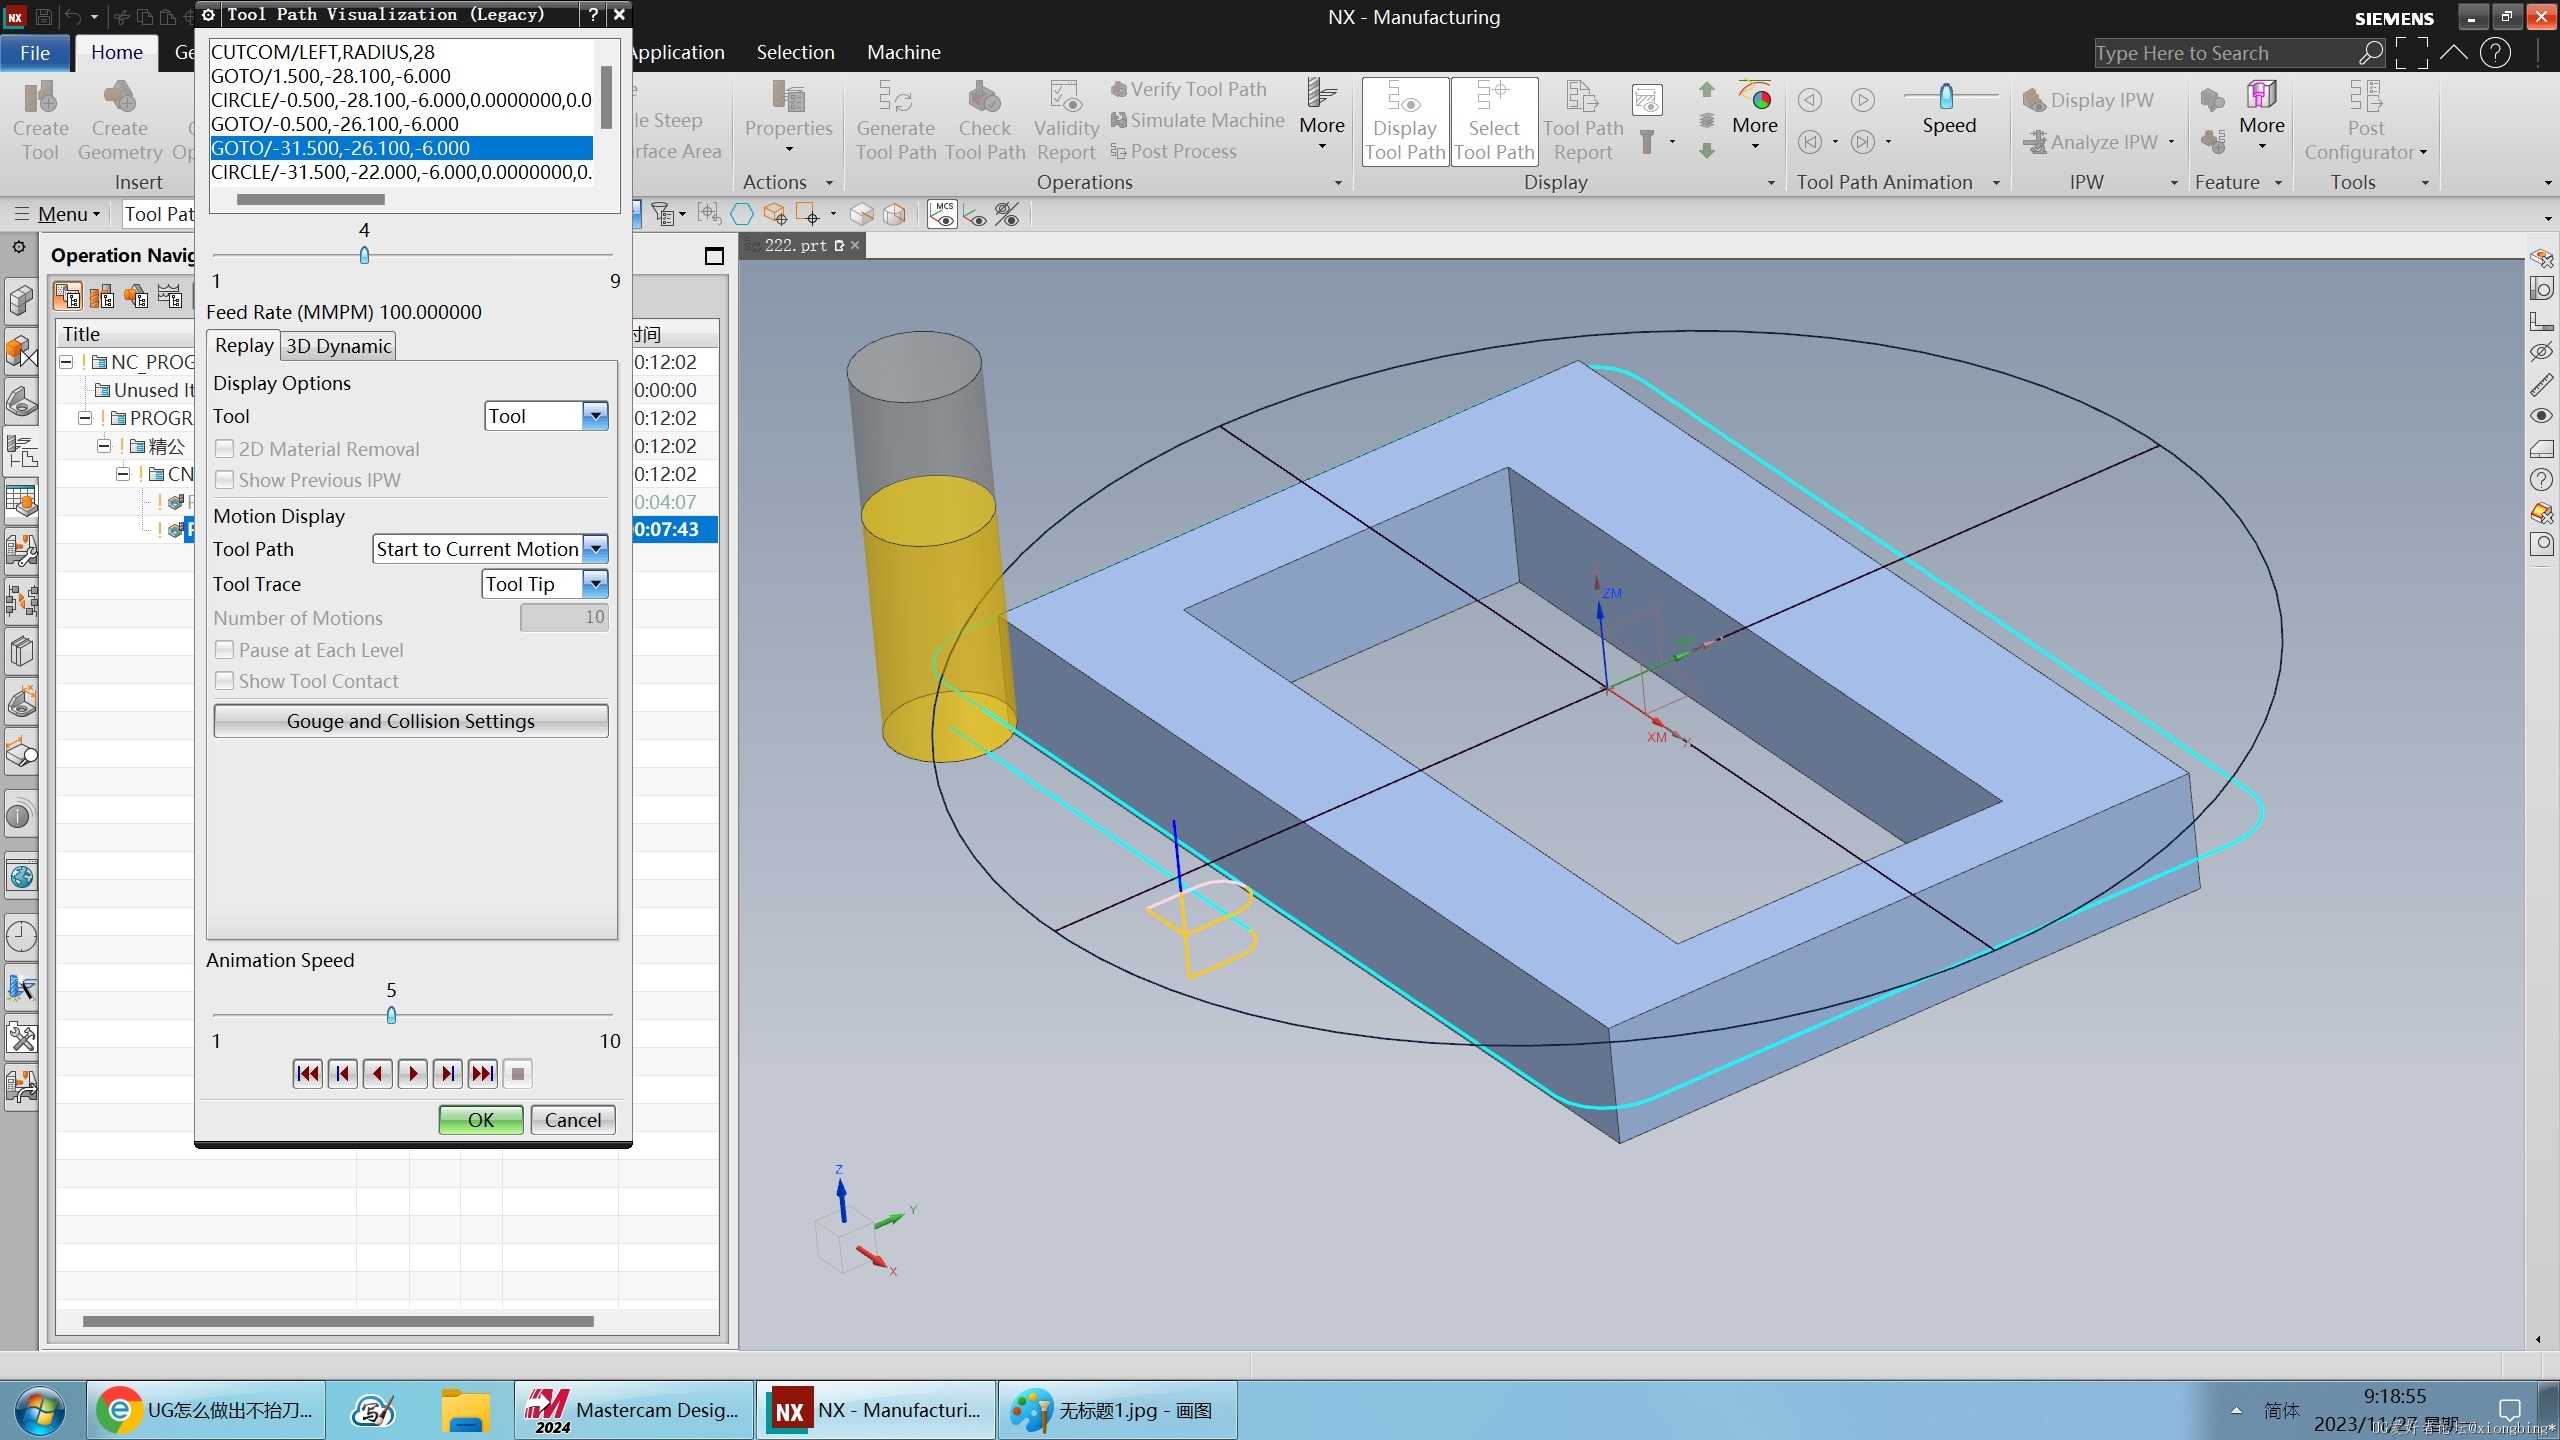Select the GOTO/-0.500,-26.100,-6.000 line
The width and height of the screenshot is (2560, 1440).
point(401,124)
